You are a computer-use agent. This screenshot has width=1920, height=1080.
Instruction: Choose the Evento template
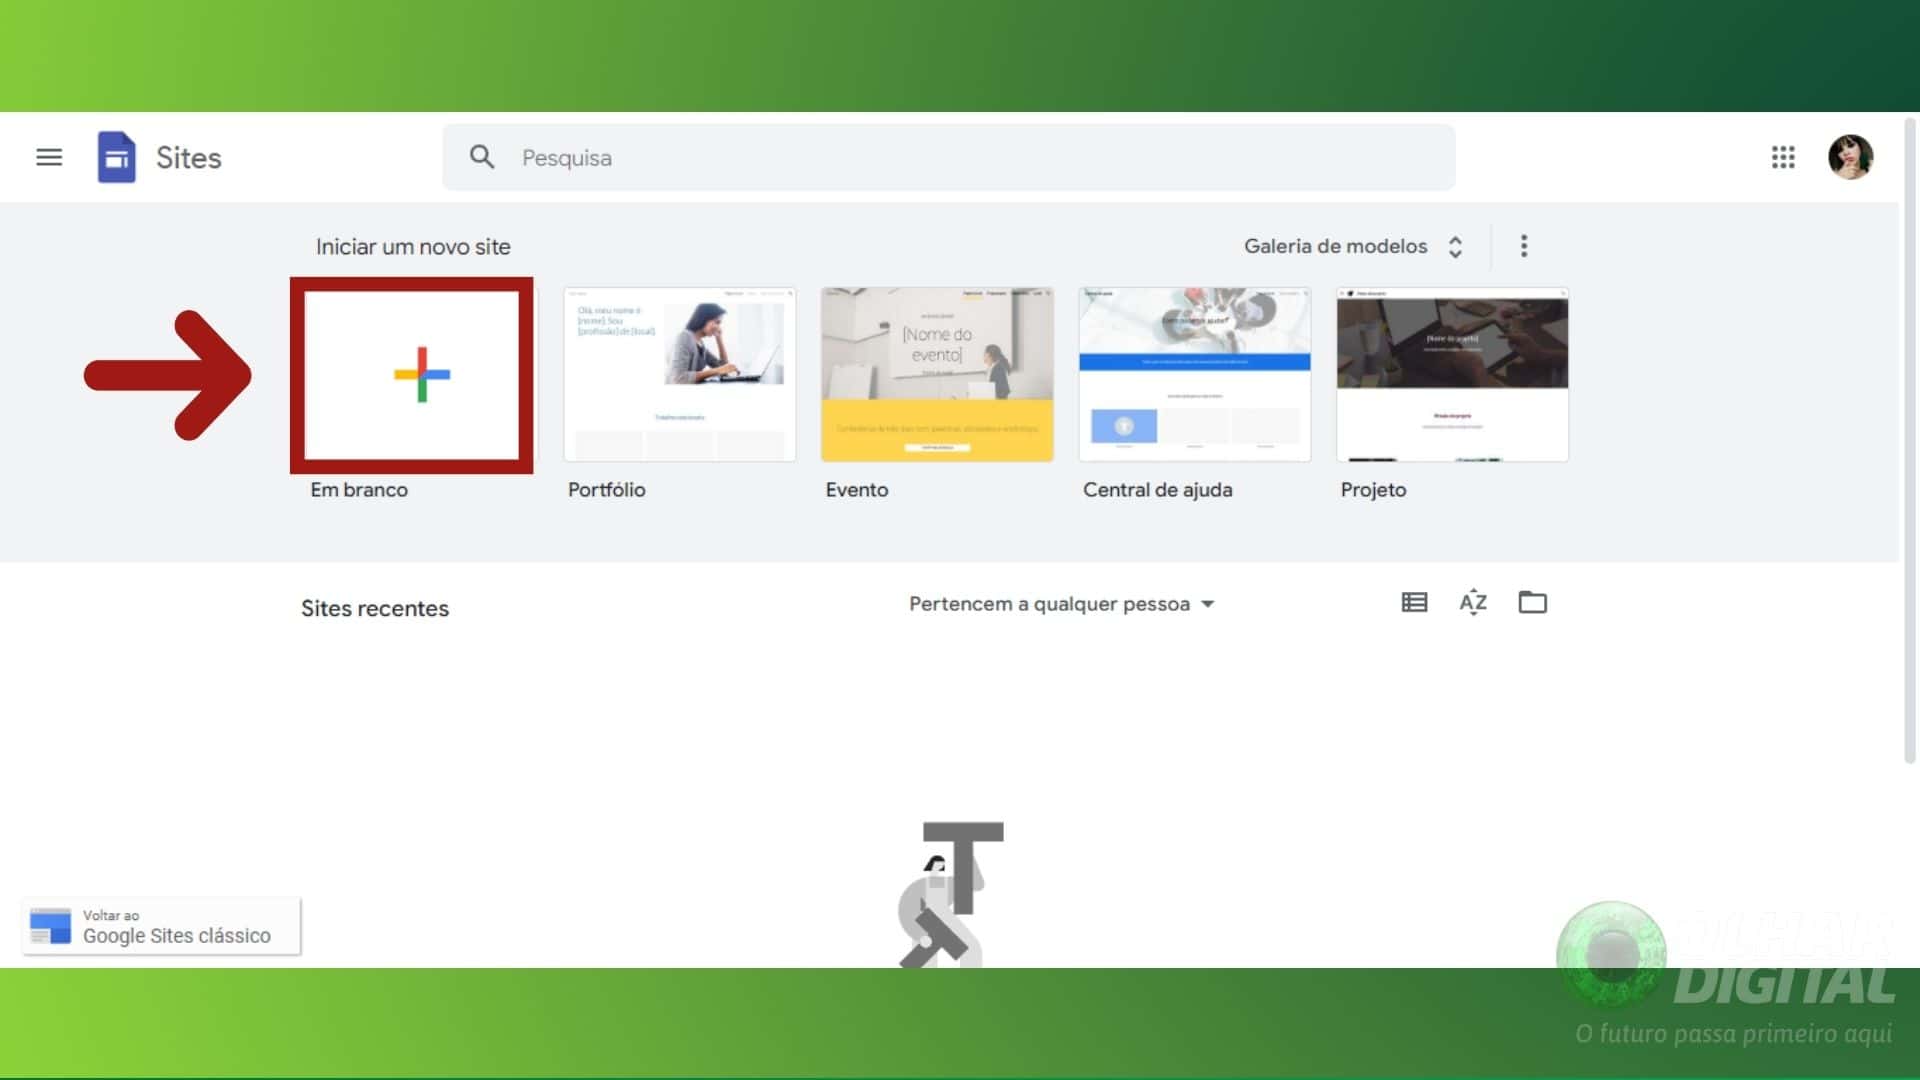(x=937, y=374)
